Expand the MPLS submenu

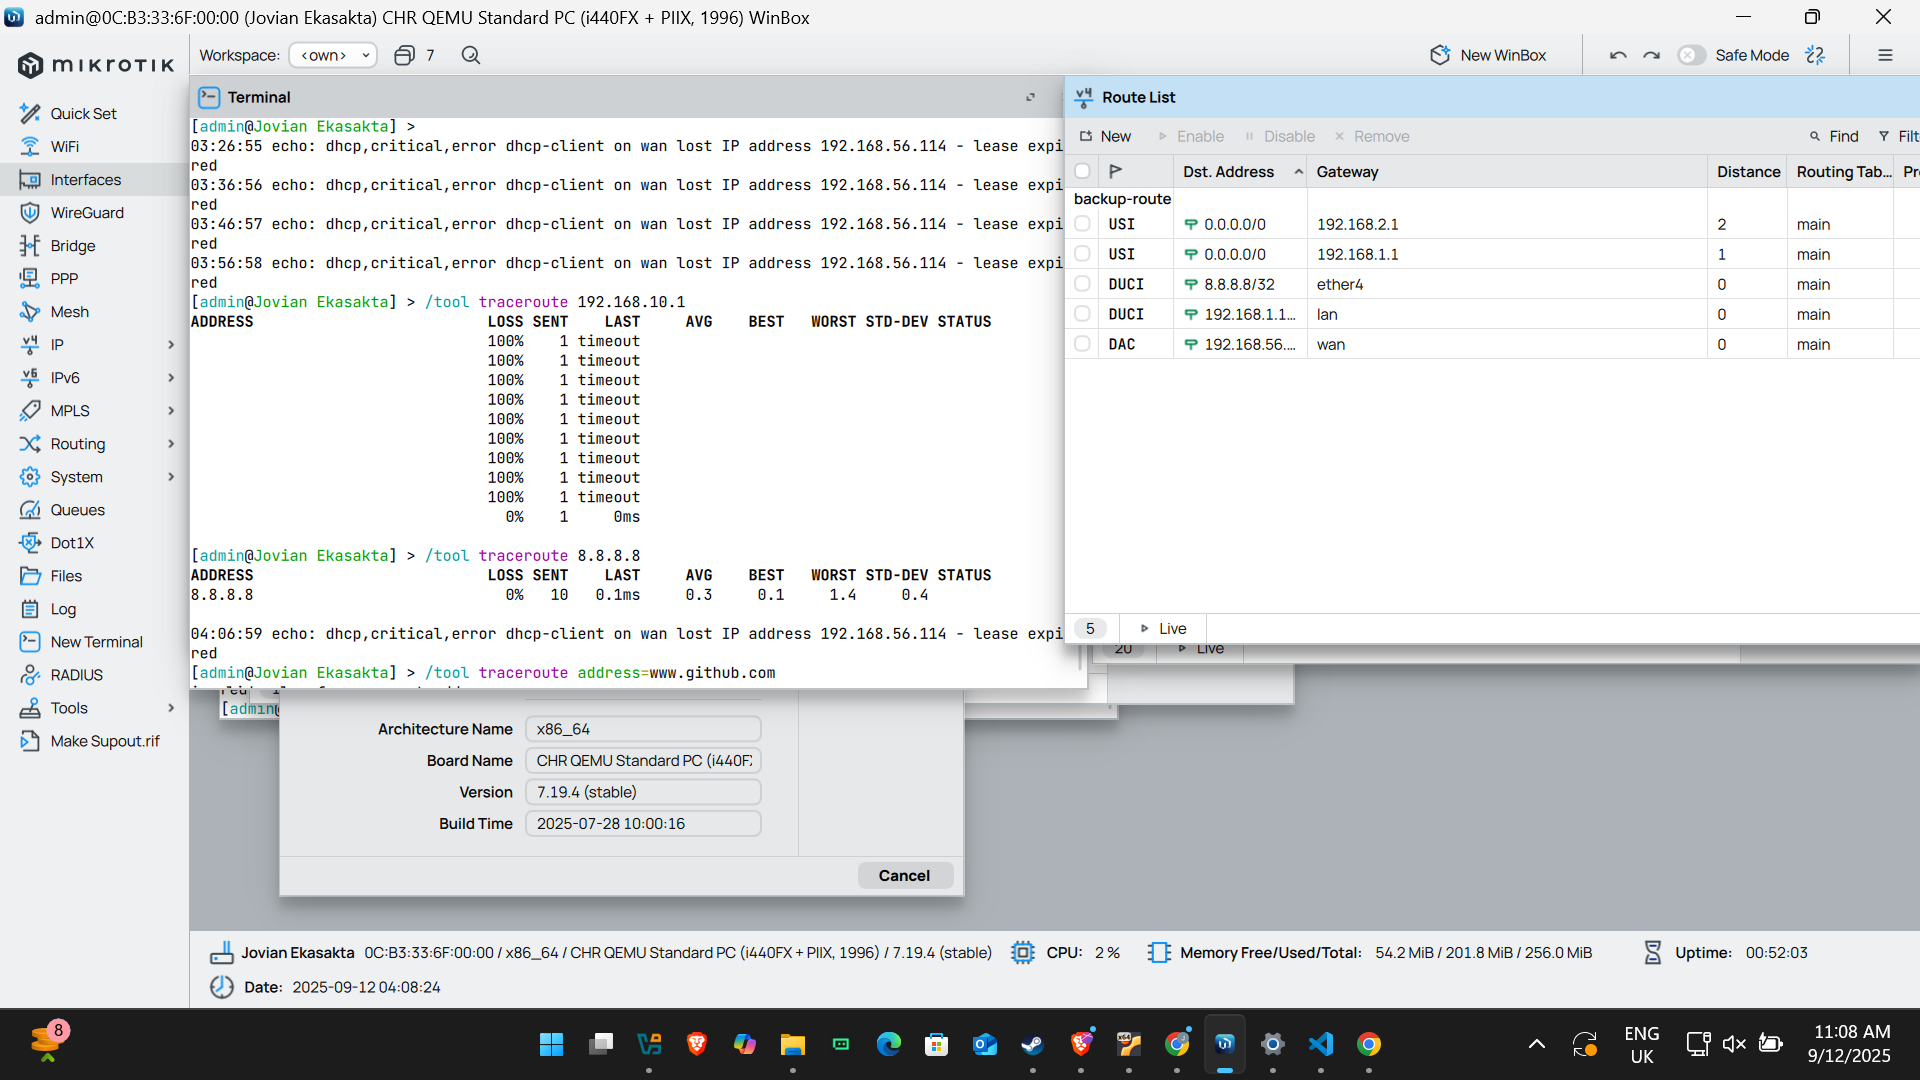[x=171, y=411]
